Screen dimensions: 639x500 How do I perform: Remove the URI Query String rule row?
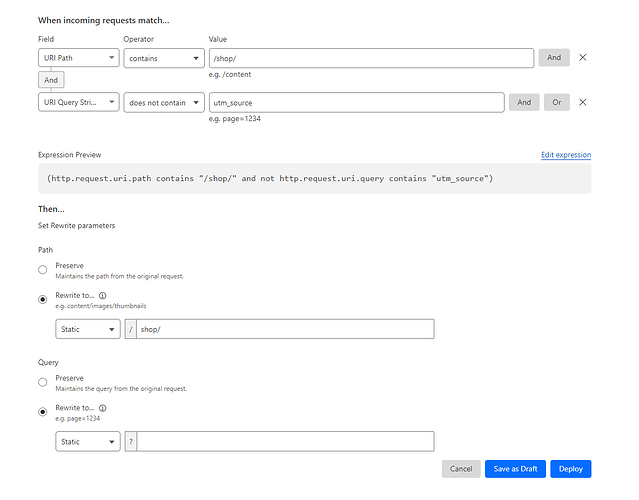pyautogui.click(x=582, y=102)
